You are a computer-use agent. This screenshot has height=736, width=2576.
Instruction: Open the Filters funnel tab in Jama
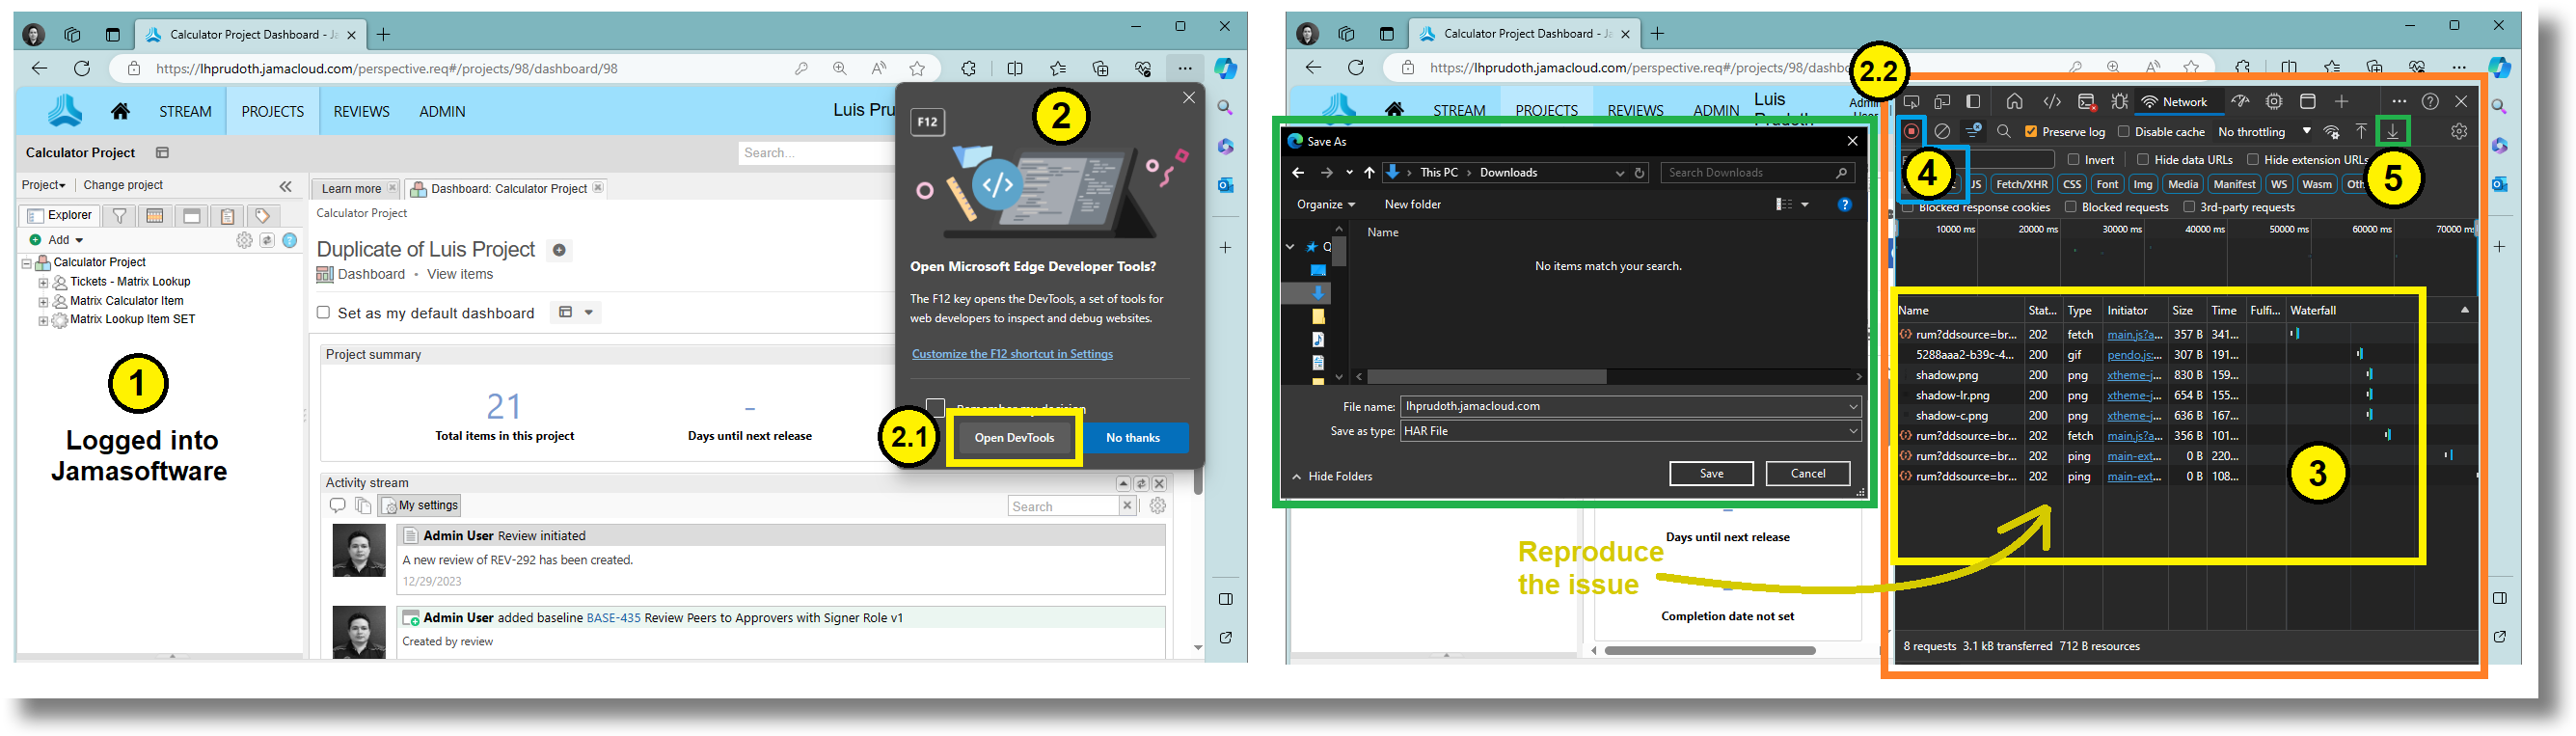point(119,215)
